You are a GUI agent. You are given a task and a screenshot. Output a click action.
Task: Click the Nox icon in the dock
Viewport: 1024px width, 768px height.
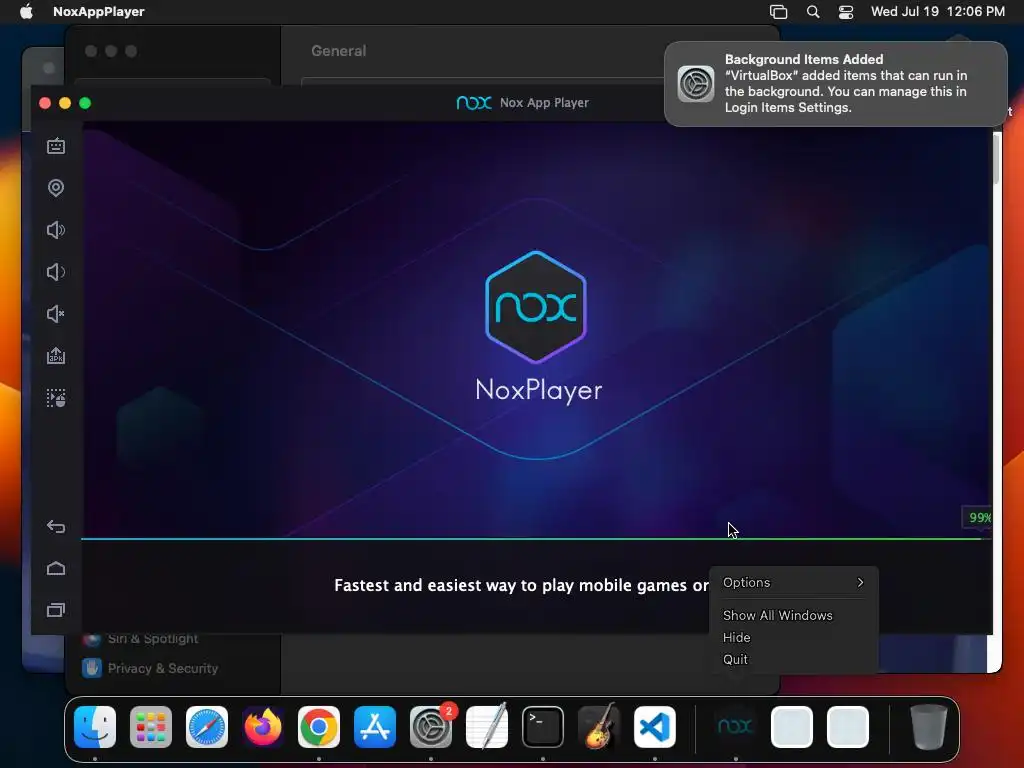(x=735, y=726)
